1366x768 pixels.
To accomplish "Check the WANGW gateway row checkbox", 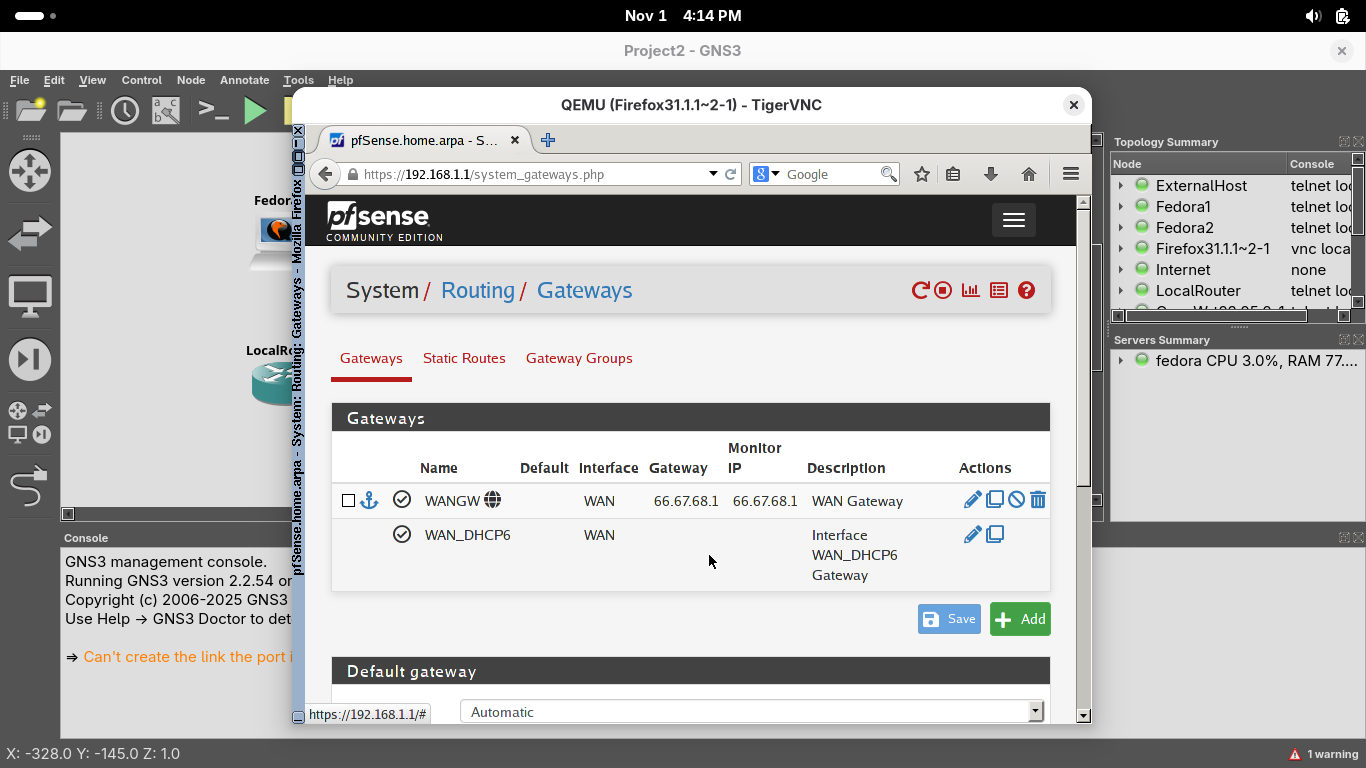I will 348,501.
